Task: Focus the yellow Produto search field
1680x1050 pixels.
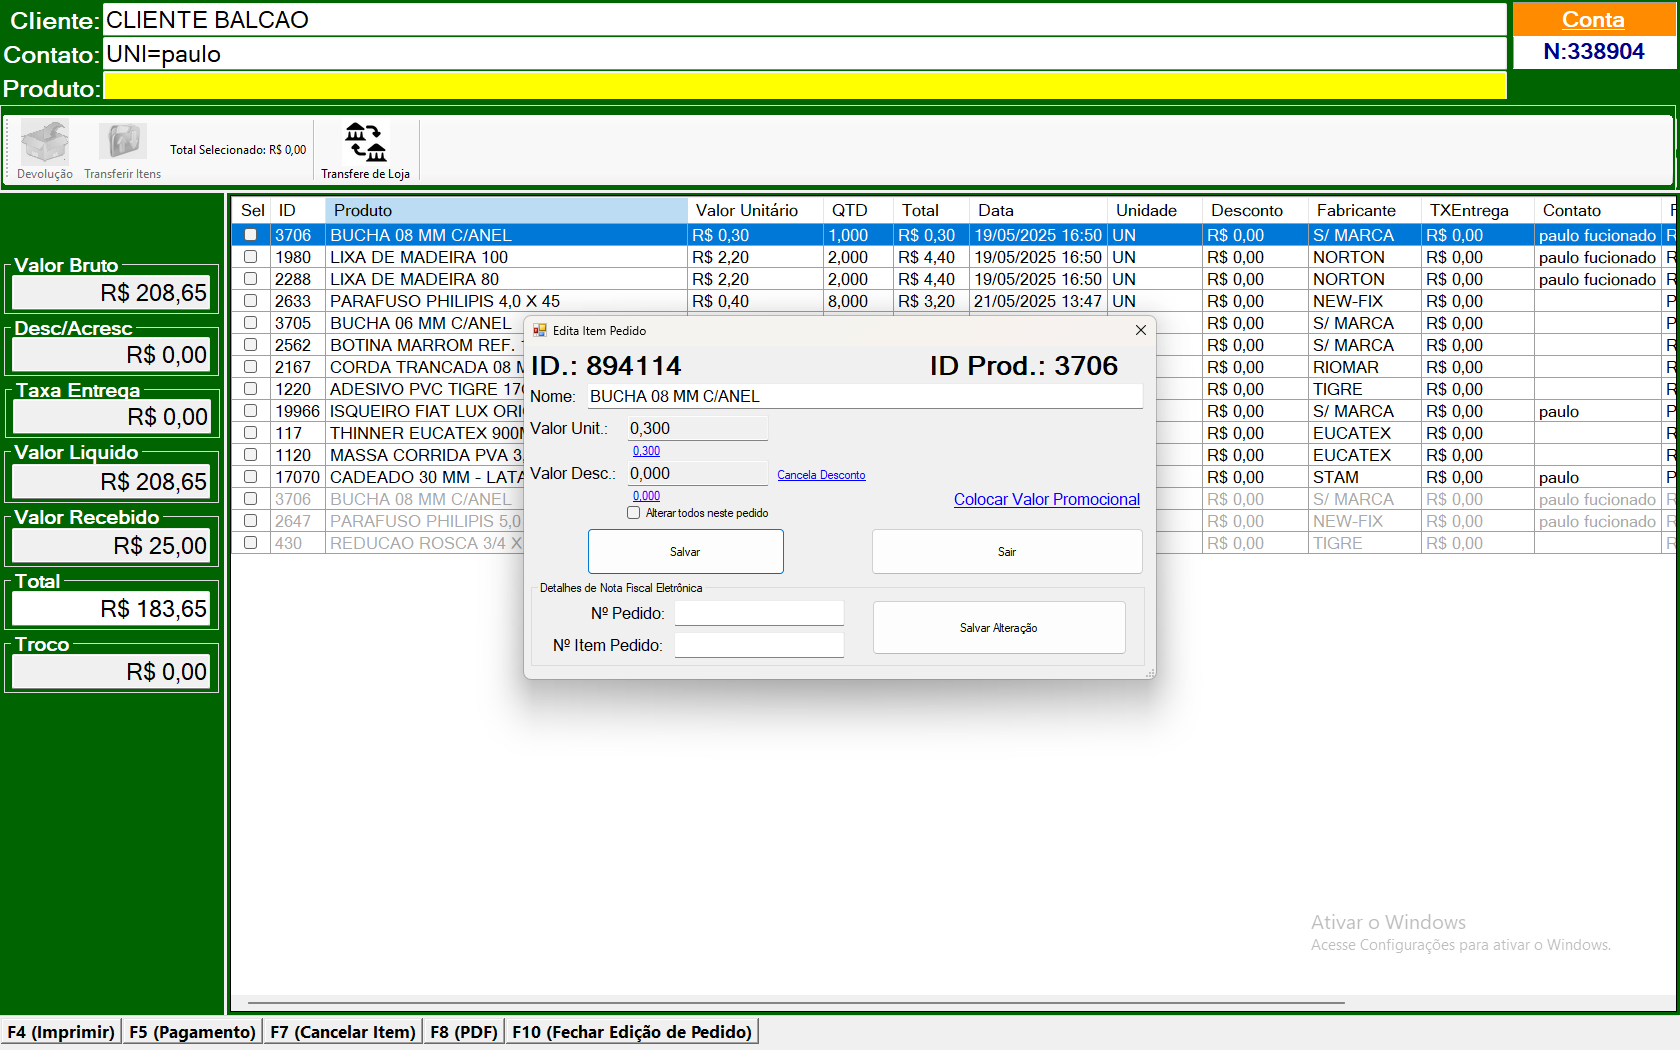Action: [x=804, y=87]
